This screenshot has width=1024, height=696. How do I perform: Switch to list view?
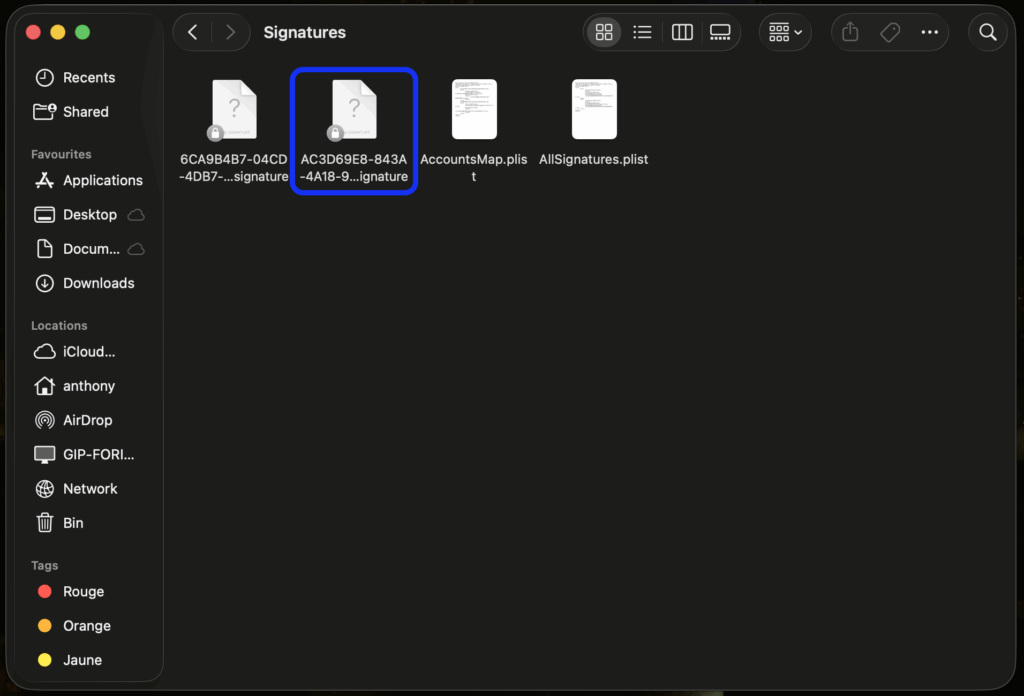[643, 33]
